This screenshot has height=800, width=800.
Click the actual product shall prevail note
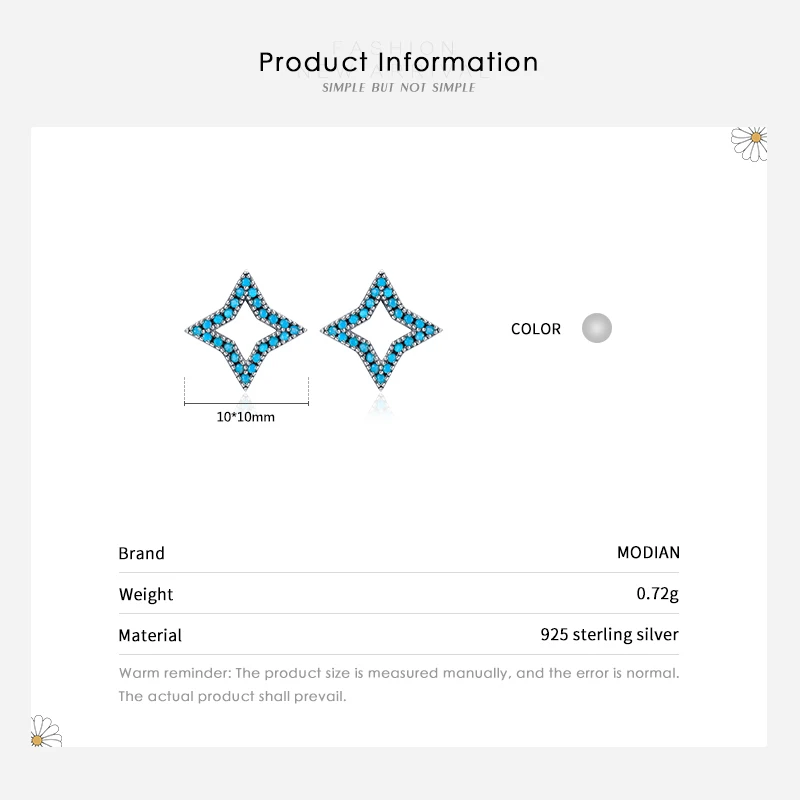(232, 696)
